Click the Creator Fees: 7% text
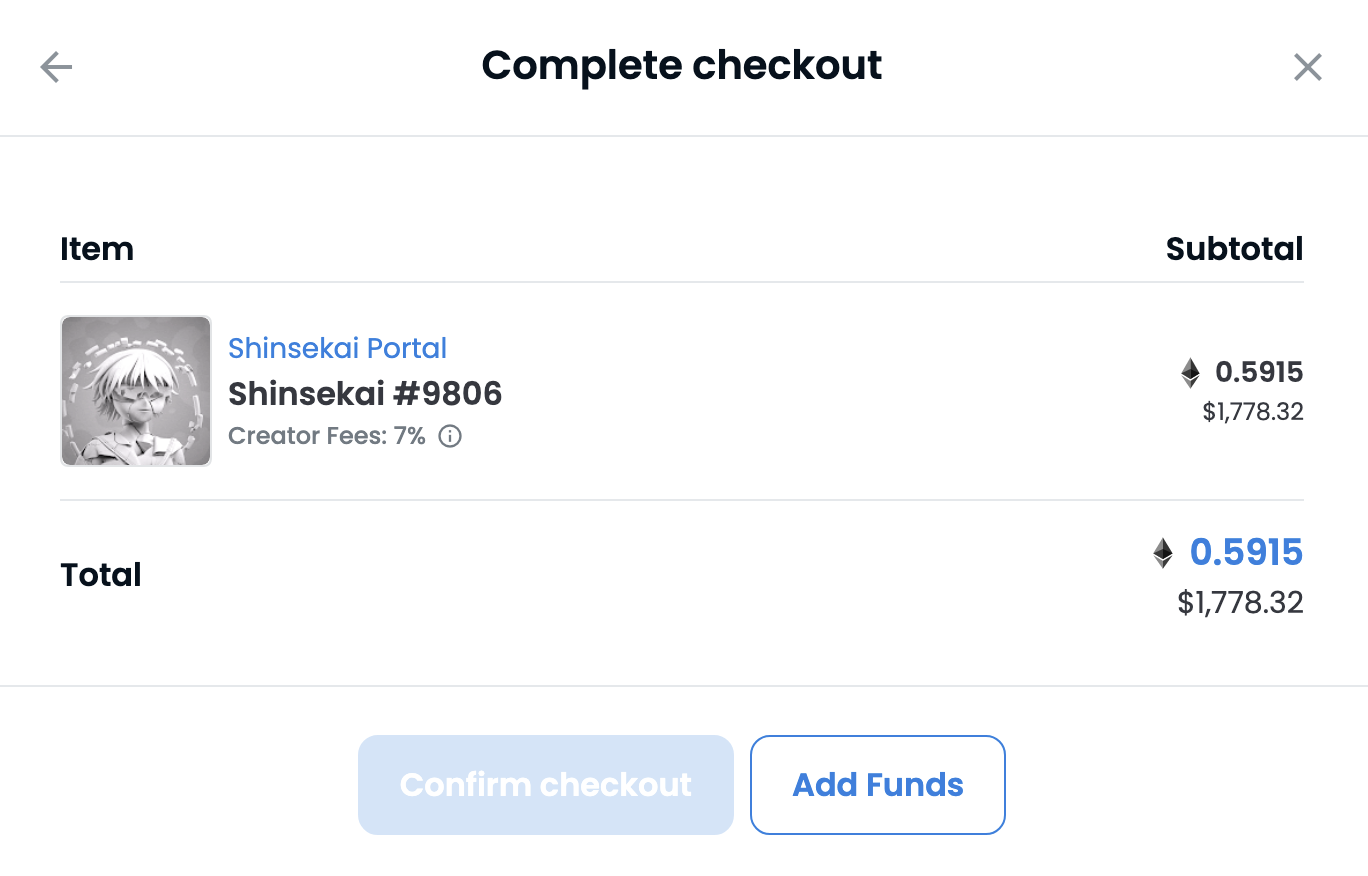 327,436
